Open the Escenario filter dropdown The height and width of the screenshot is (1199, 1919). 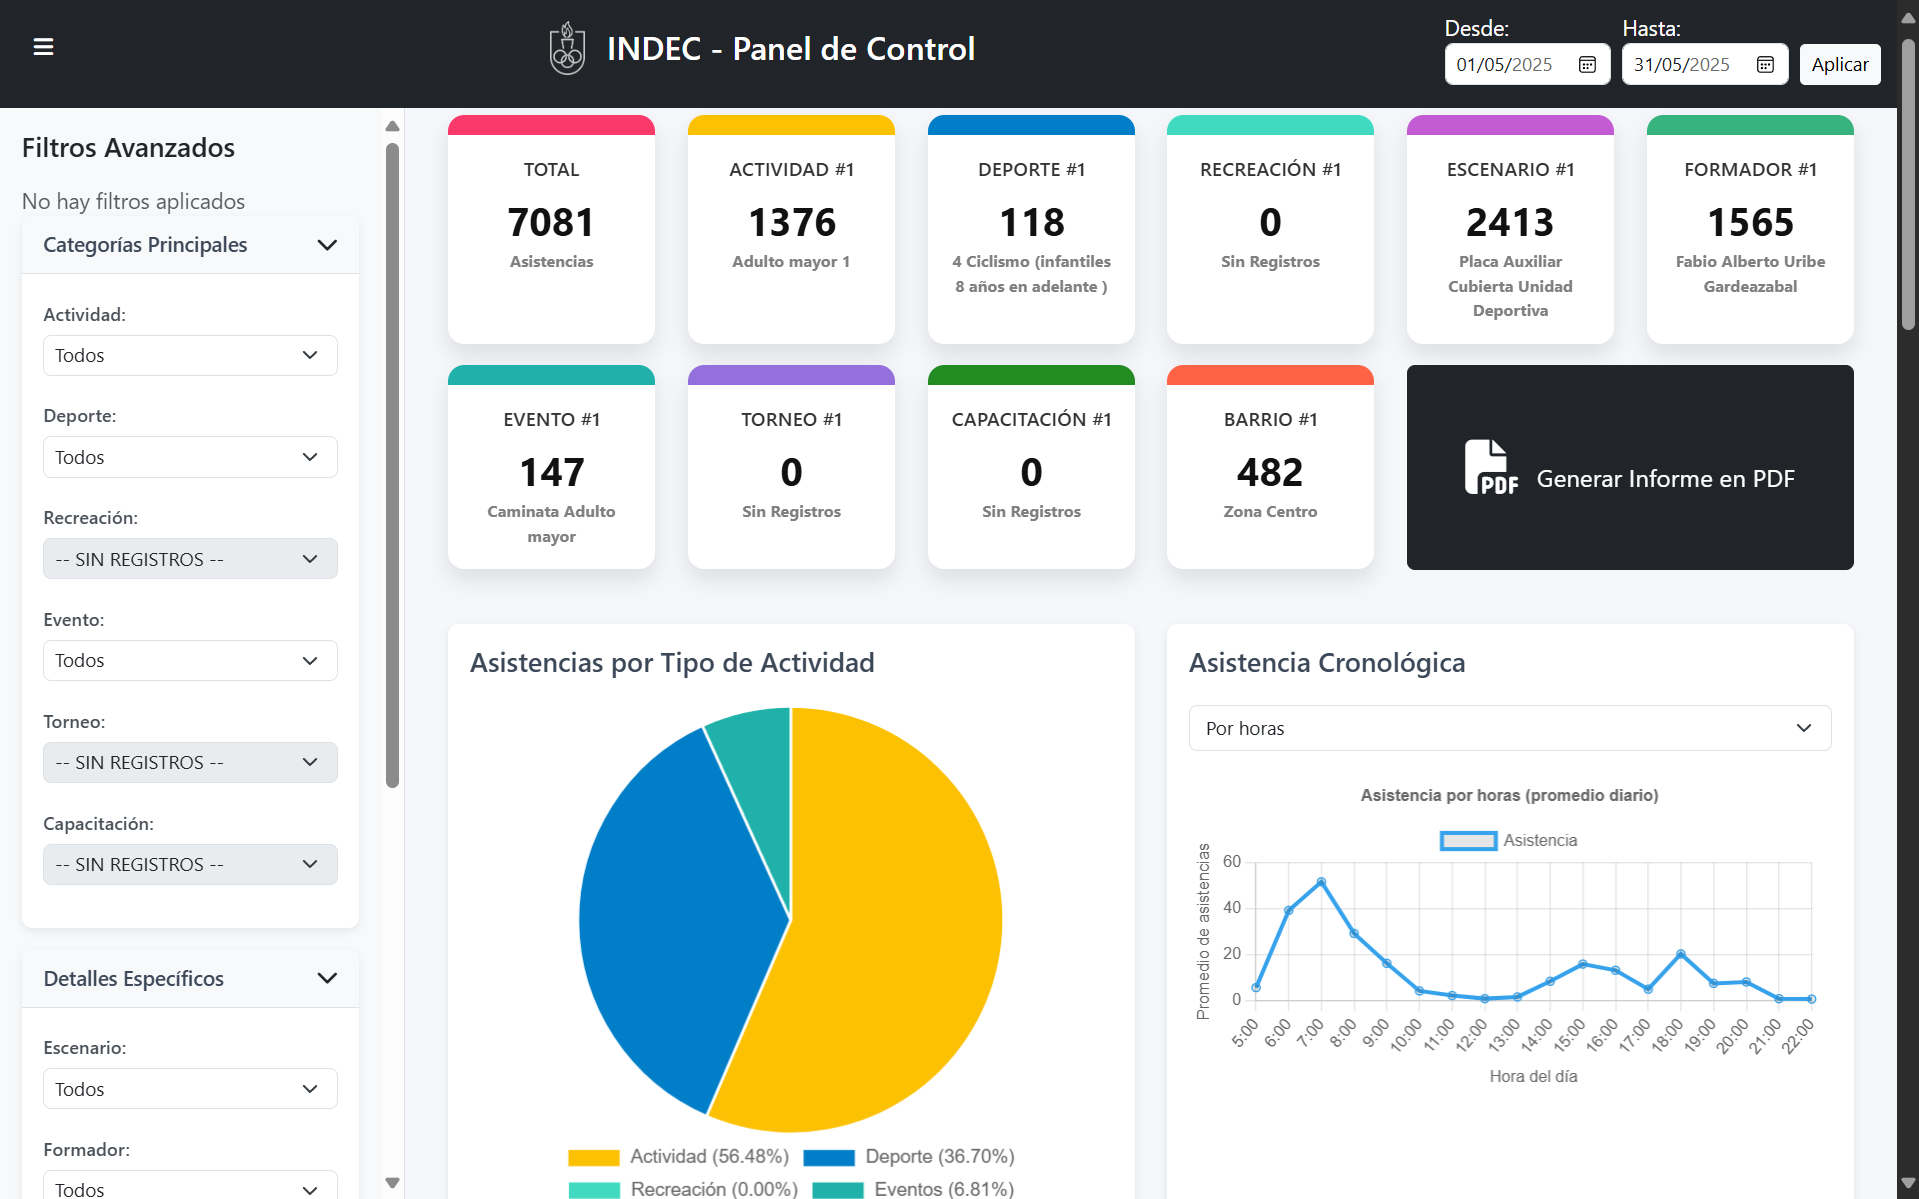(190, 1089)
